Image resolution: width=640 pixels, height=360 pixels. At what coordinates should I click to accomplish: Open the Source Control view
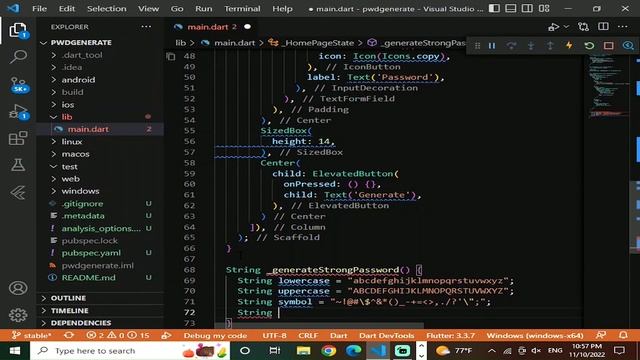18,84
